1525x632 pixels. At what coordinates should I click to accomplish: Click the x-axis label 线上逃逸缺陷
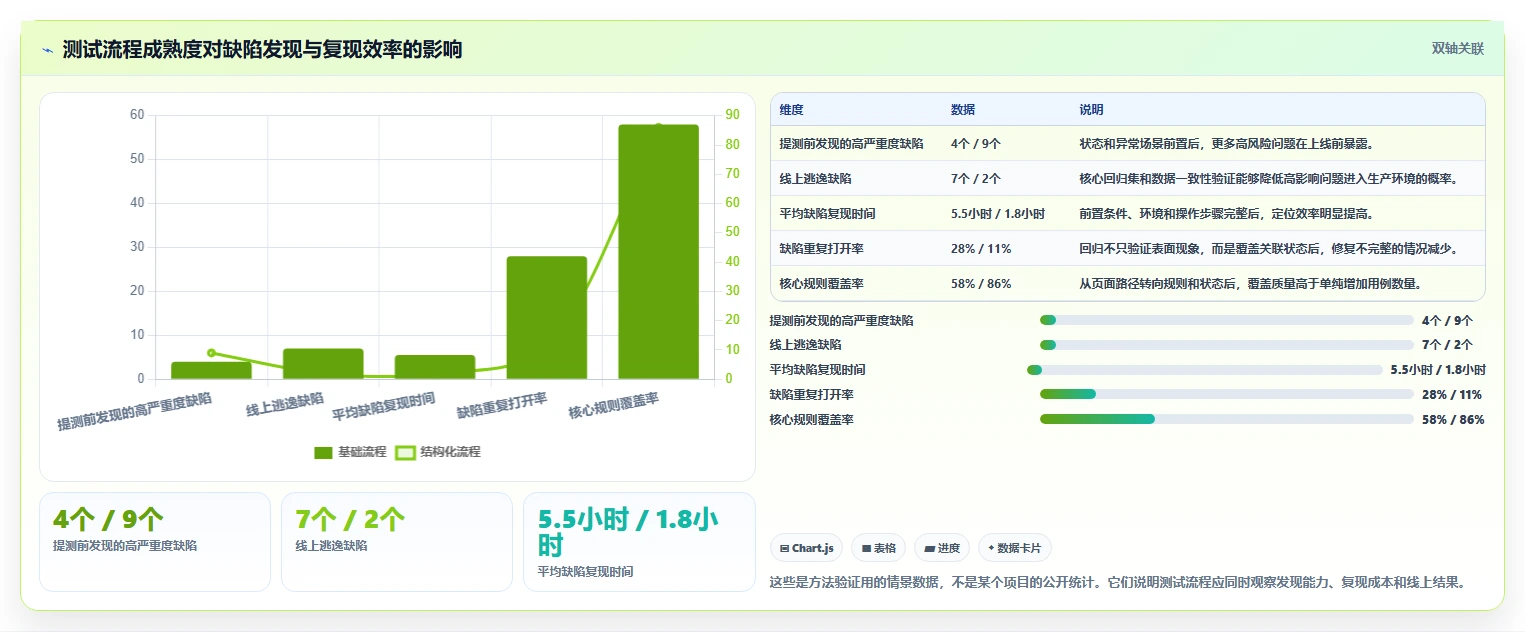click(x=286, y=404)
